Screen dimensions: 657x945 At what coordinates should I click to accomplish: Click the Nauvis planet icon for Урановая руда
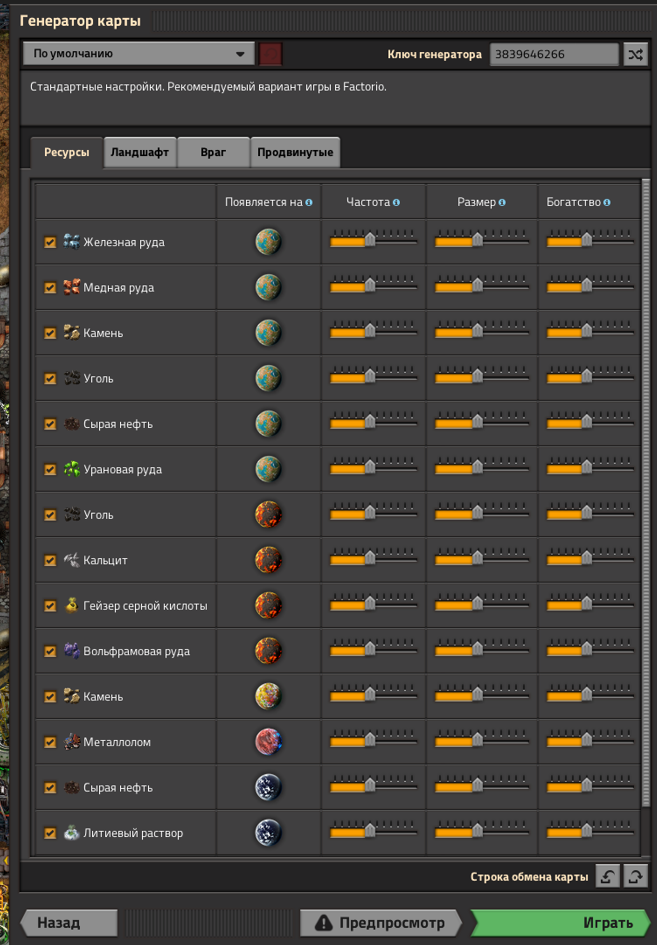pos(268,469)
